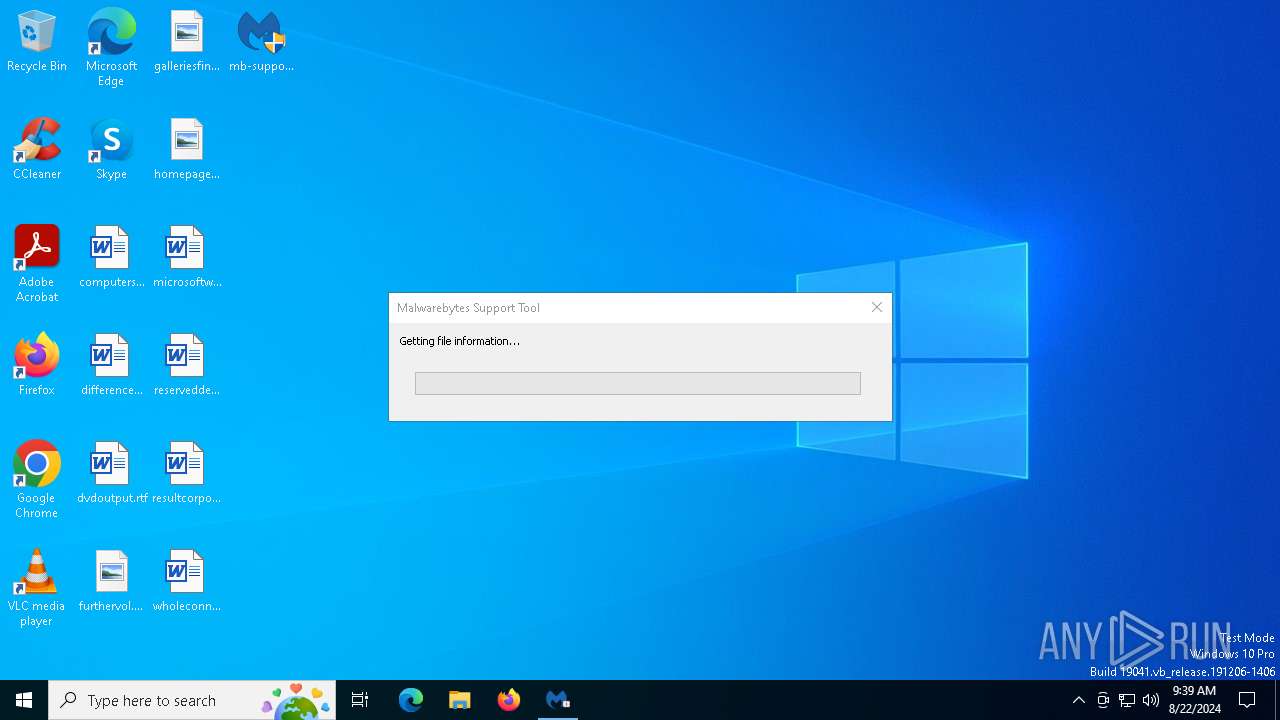Open the Action Center notifications icon
The width and height of the screenshot is (1280, 720).
click(1247, 700)
